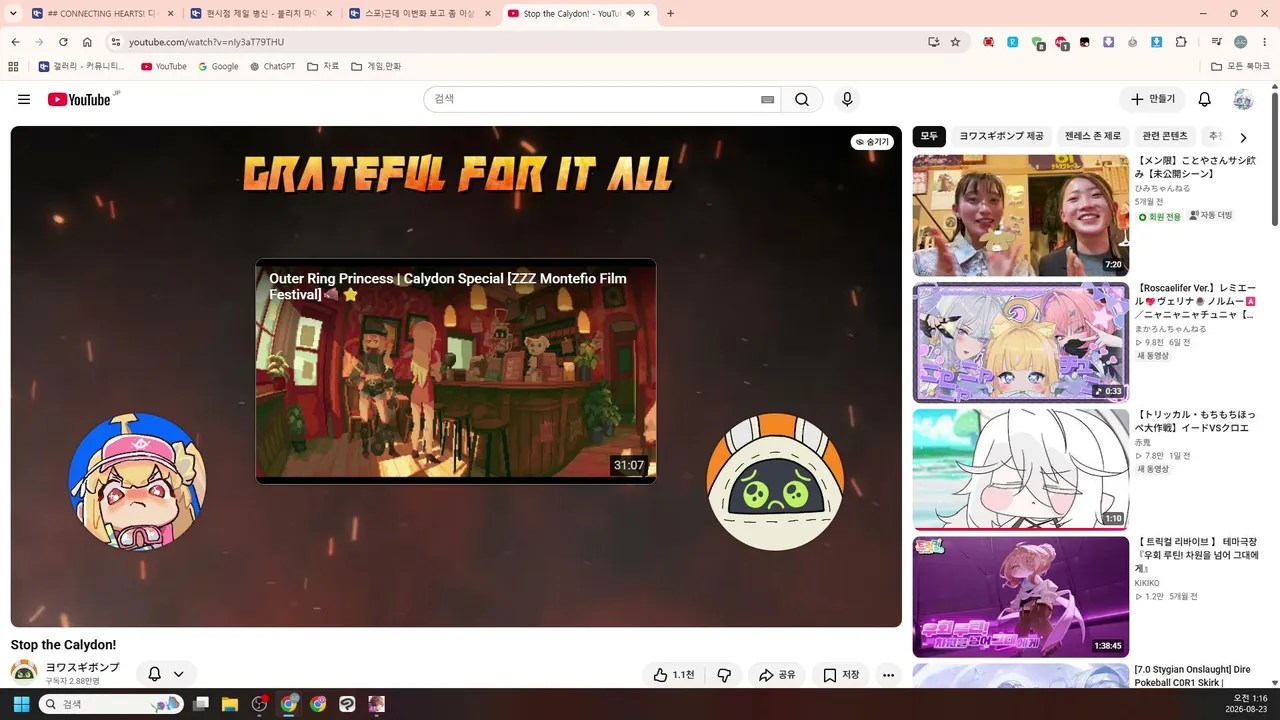
Task: Open the Chrome extensions puzzle menu
Action: point(1181,42)
